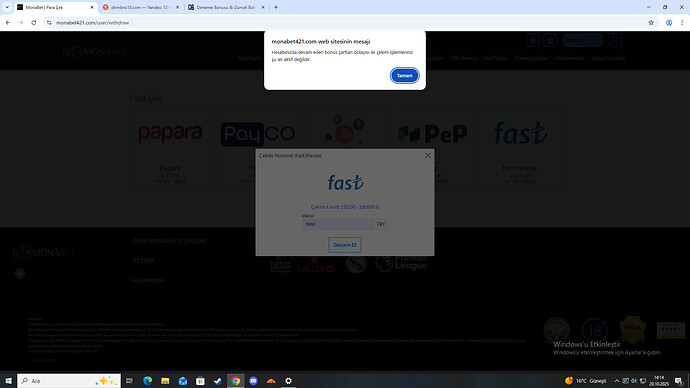The height and width of the screenshot is (388, 690).
Task: Open the Genel Kurallar menu item
Action: [x=608, y=58]
